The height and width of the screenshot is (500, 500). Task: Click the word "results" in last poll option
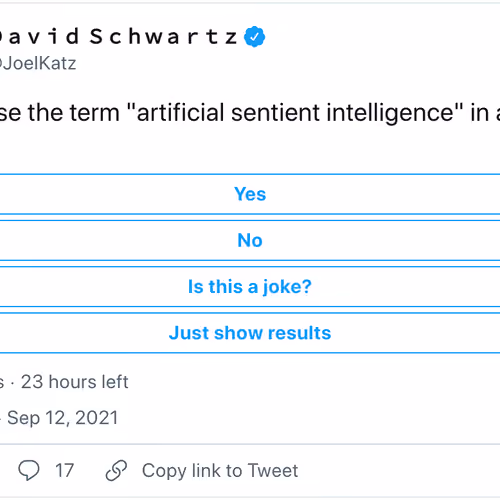(299, 333)
